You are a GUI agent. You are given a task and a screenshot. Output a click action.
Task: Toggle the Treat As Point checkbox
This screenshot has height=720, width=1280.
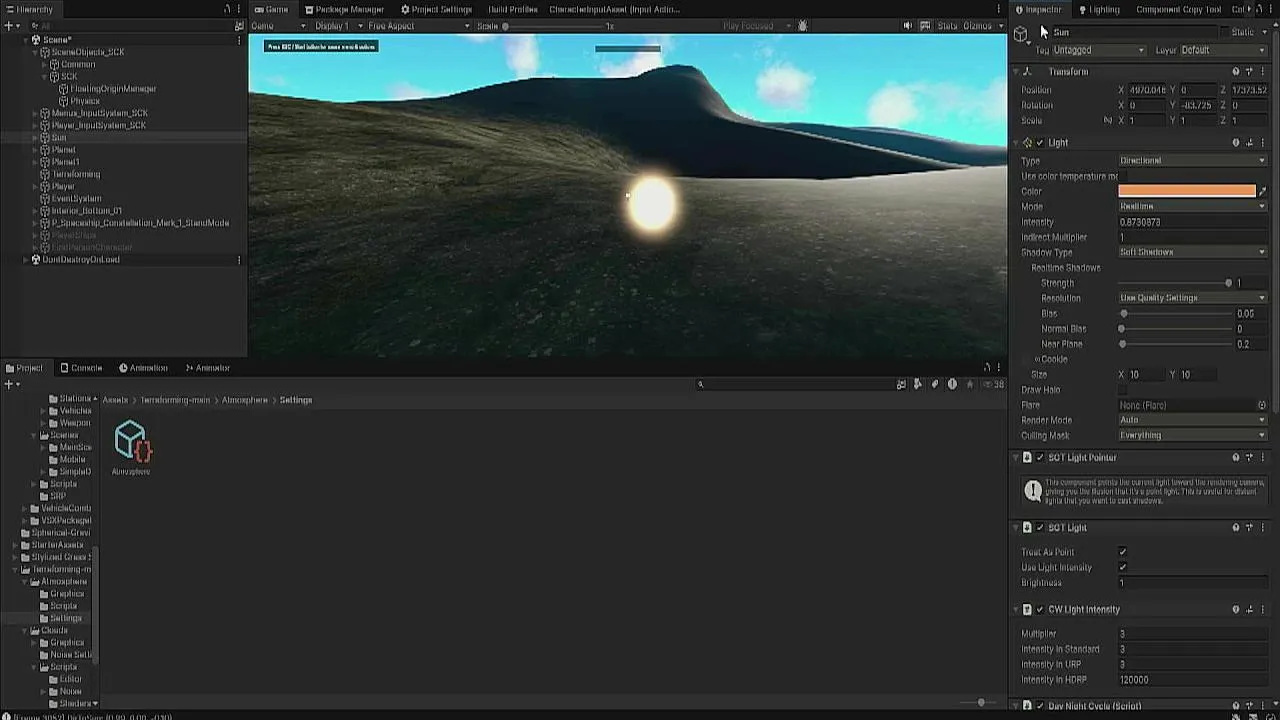pos(1123,552)
